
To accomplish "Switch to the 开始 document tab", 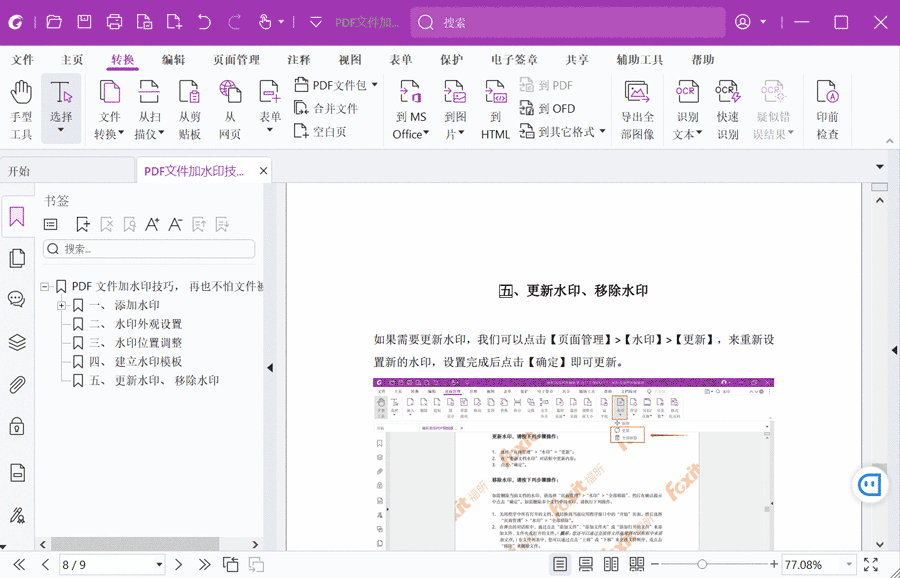I will 67,171.
